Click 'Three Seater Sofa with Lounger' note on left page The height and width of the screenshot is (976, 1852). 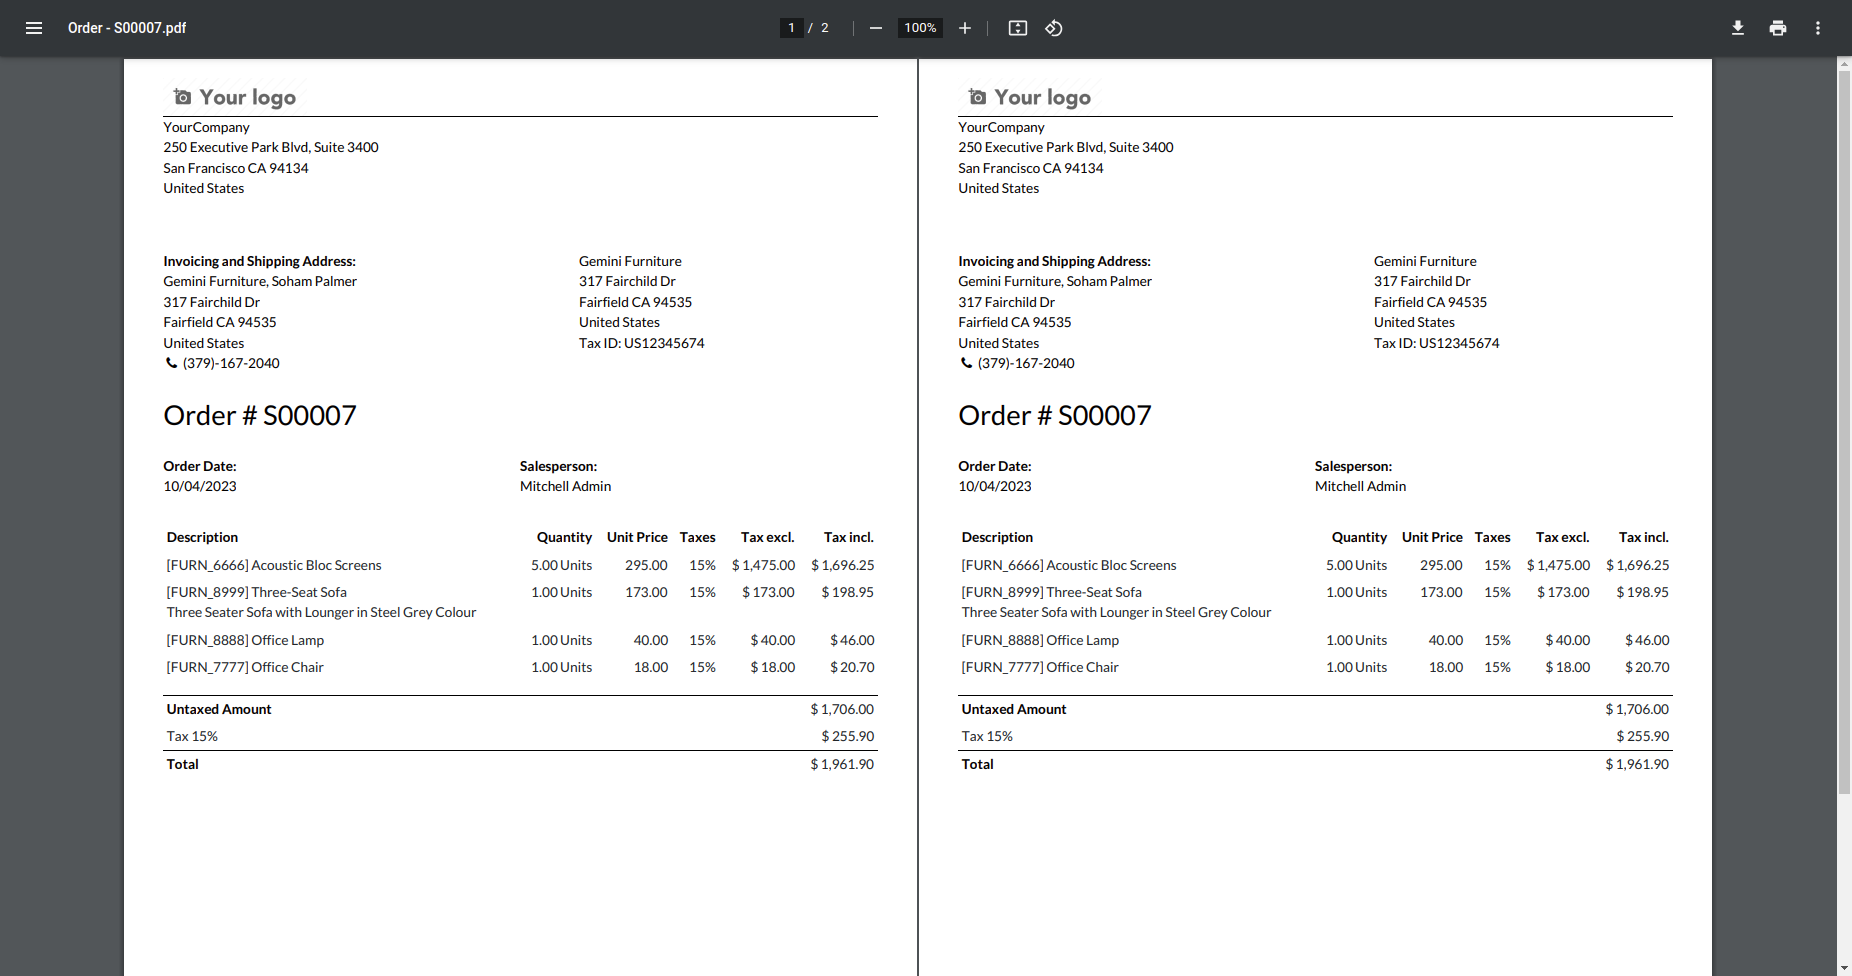(x=321, y=612)
